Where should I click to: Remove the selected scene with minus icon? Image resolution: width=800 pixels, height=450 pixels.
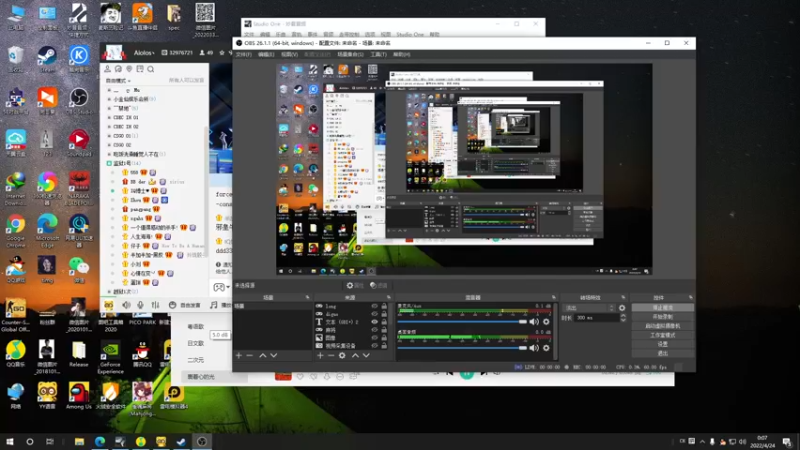pos(249,355)
